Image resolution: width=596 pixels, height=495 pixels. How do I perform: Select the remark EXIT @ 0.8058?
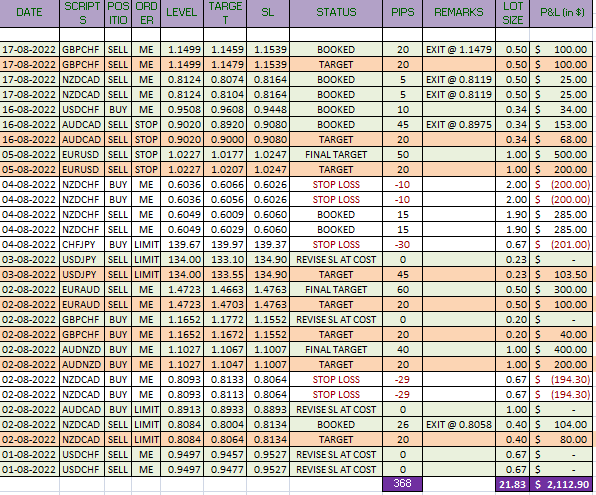click(459, 425)
